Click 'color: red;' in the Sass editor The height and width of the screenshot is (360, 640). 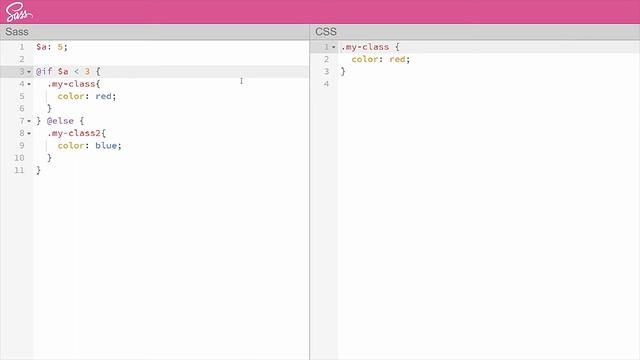coord(87,96)
